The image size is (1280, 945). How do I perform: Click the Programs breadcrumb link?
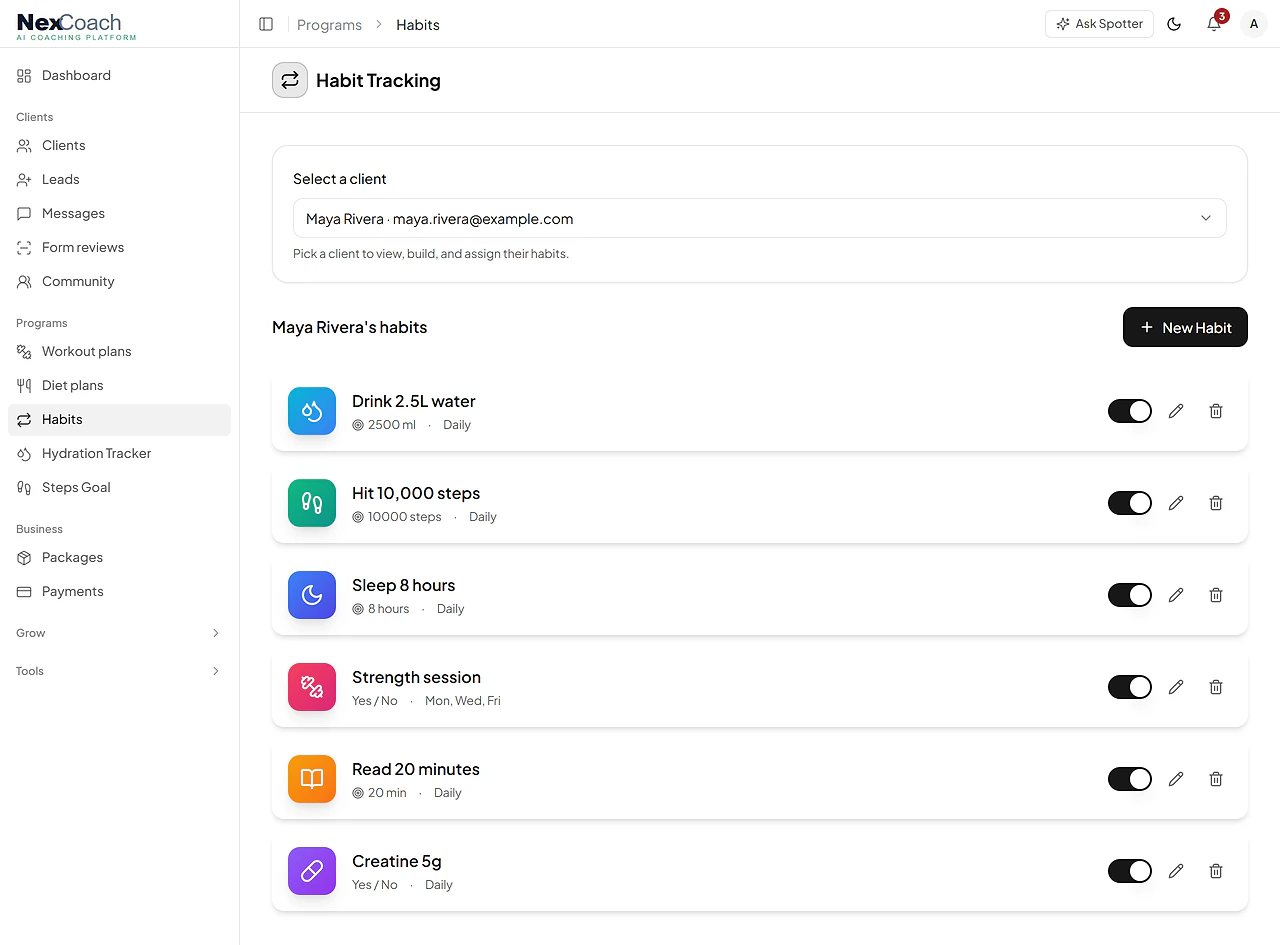329,25
